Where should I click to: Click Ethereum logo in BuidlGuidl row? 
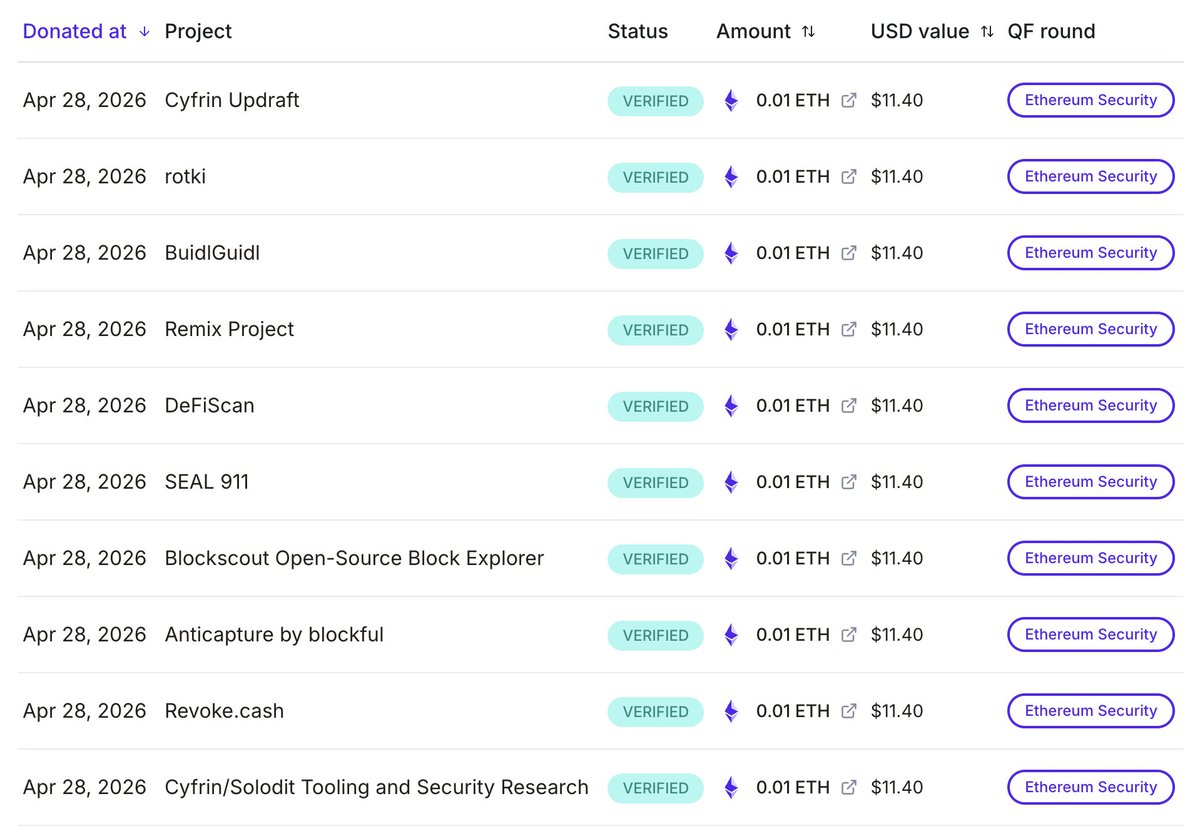(731, 253)
